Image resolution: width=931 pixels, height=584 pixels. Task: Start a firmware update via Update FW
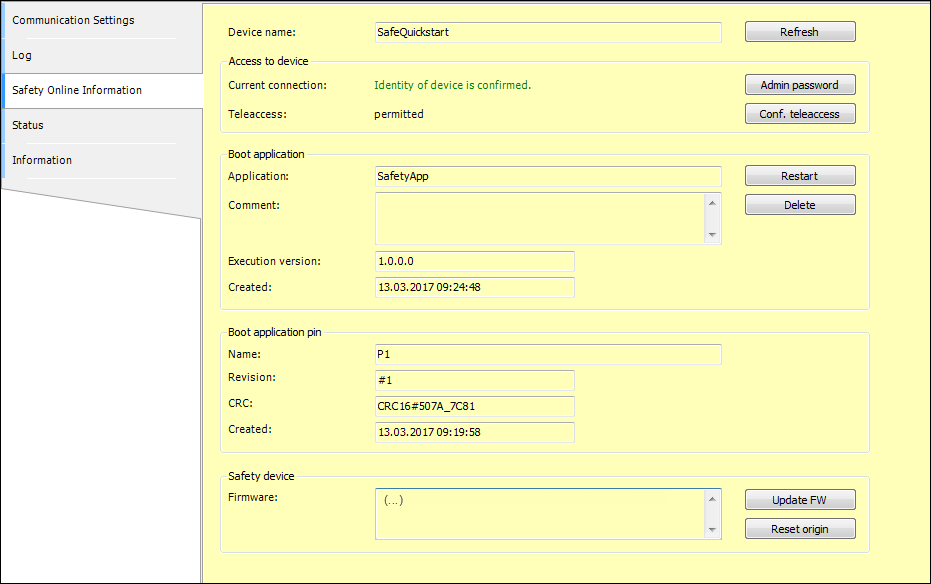click(x=799, y=499)
